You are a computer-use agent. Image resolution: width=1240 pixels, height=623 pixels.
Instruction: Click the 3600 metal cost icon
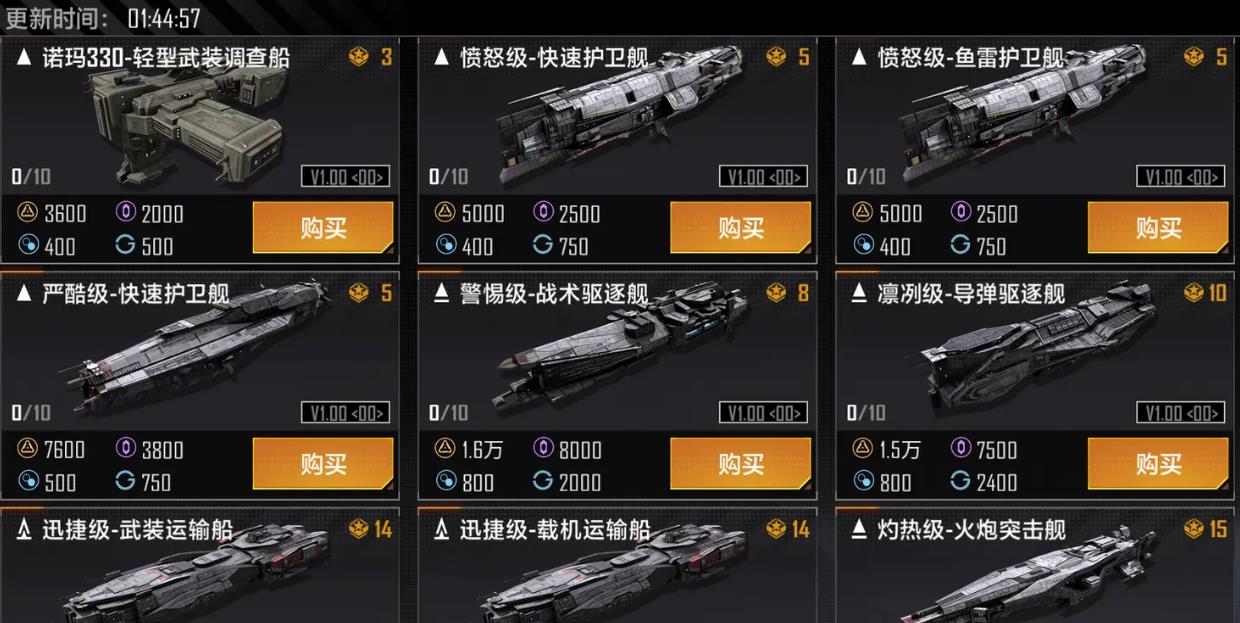(26, 213)
